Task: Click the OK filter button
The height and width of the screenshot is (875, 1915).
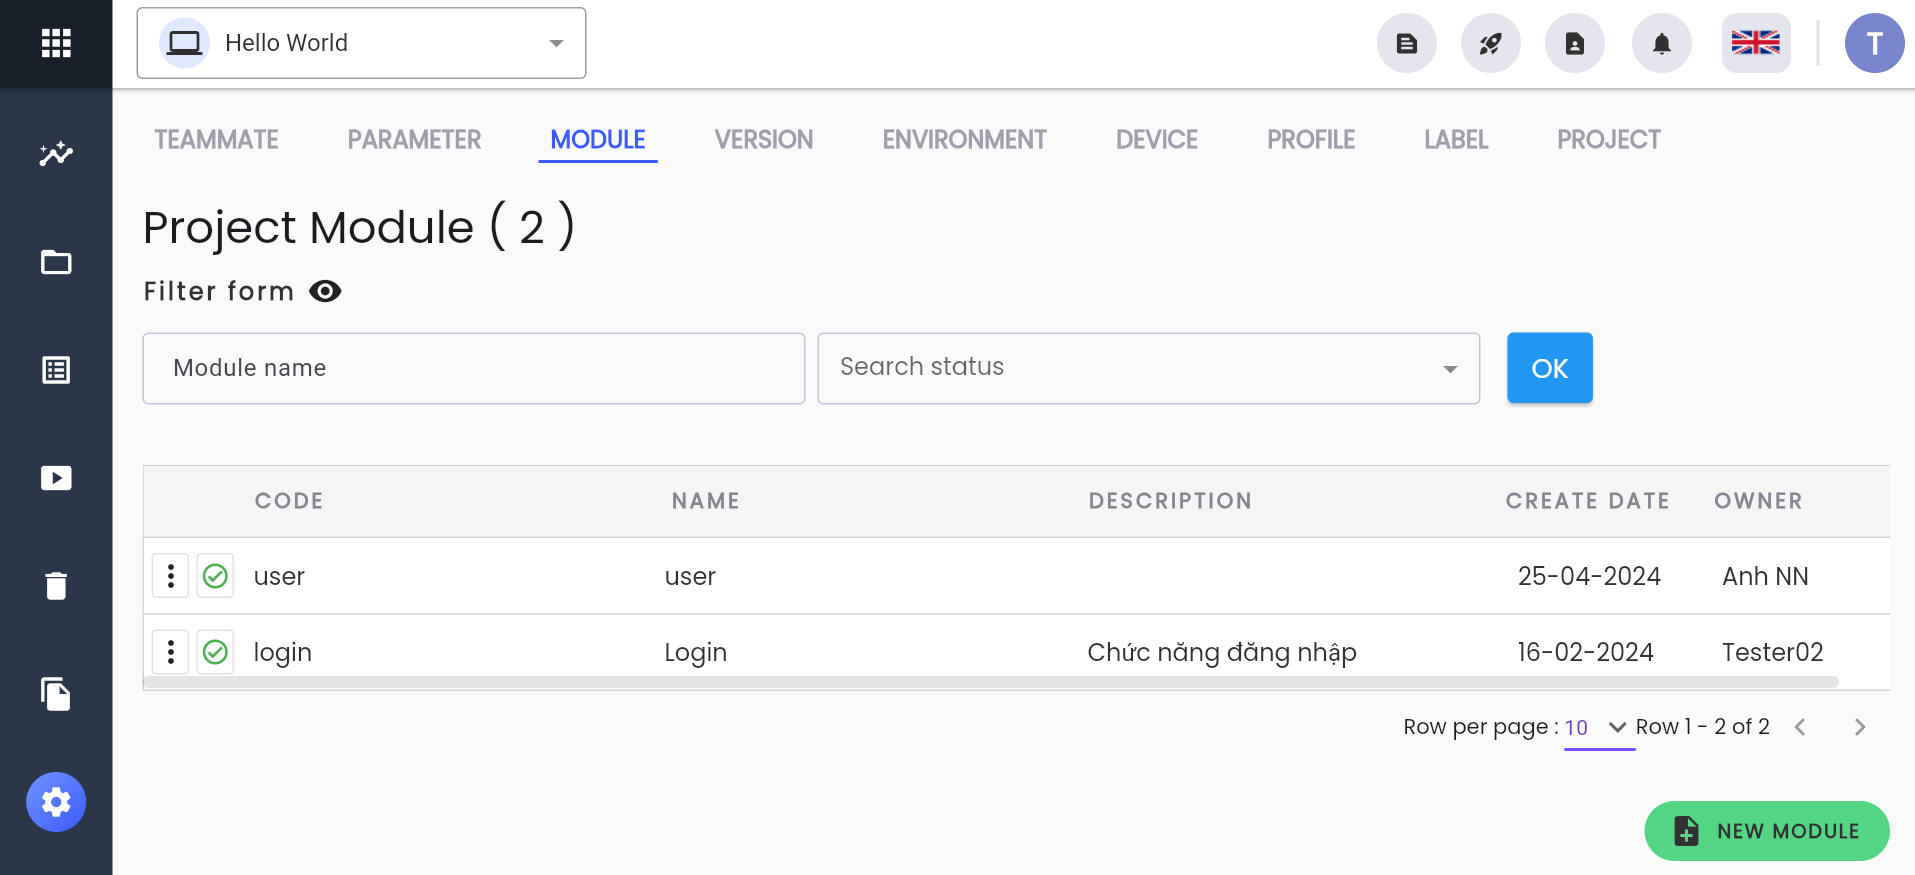Action: tap(1550, 368)
